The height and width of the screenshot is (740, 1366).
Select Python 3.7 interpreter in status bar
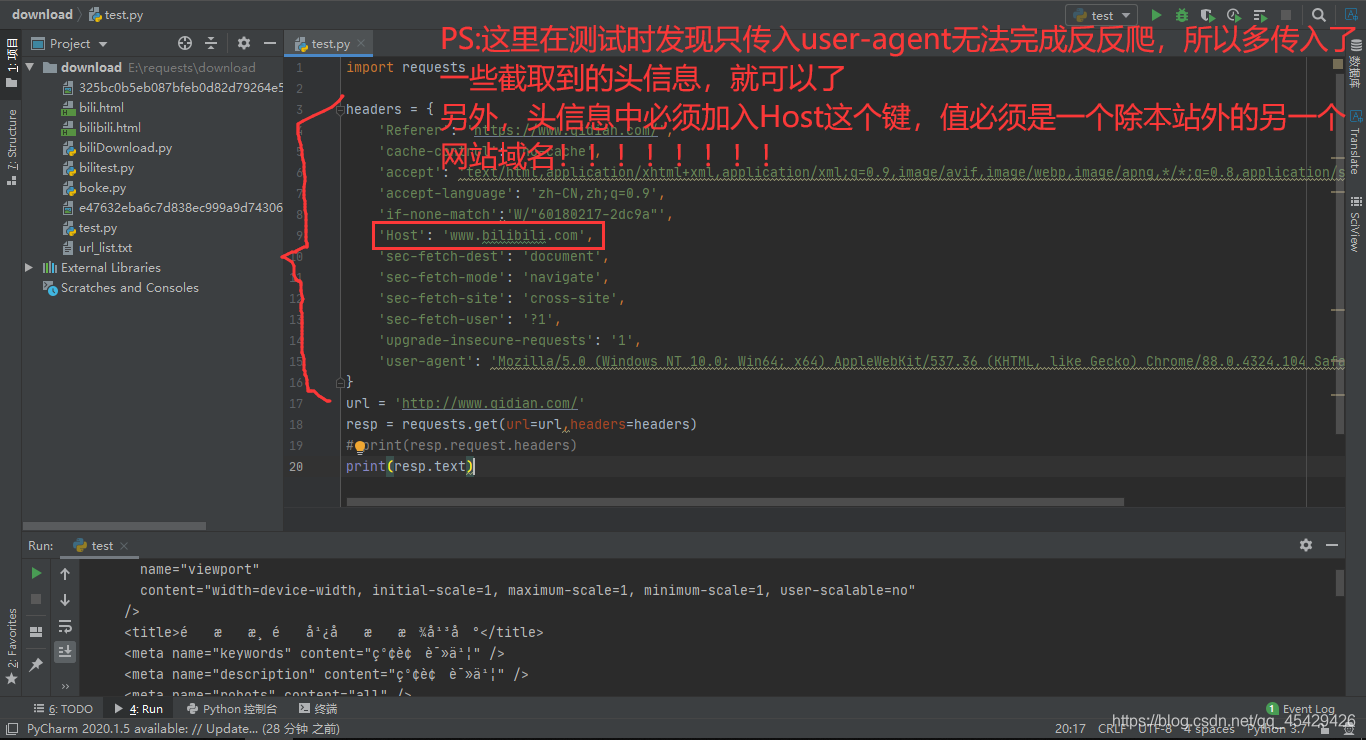coord(1278,728)
